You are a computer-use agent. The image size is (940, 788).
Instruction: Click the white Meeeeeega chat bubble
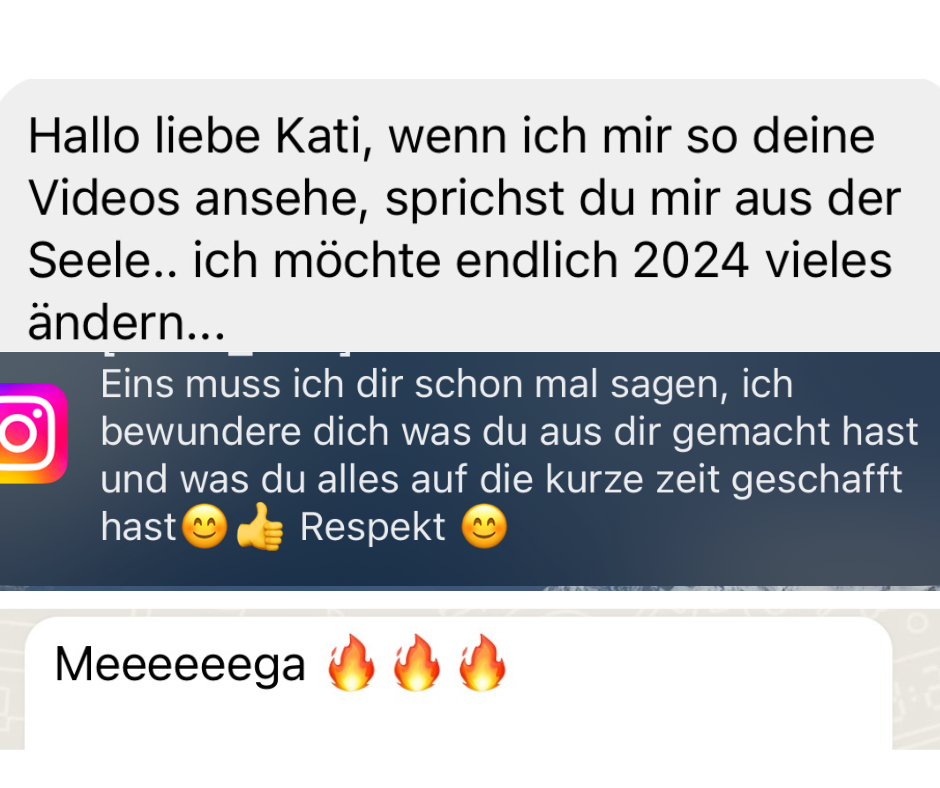(459, 684)
